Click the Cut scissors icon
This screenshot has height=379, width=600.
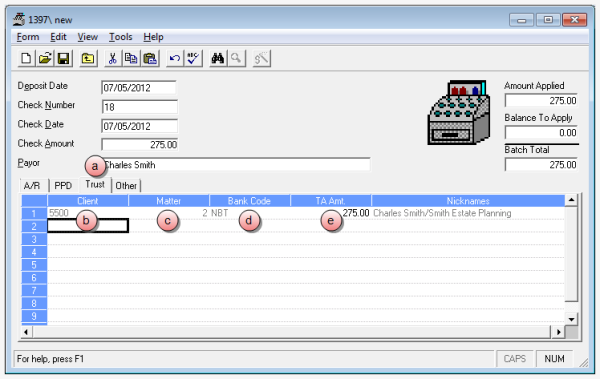tap(112, 59)
